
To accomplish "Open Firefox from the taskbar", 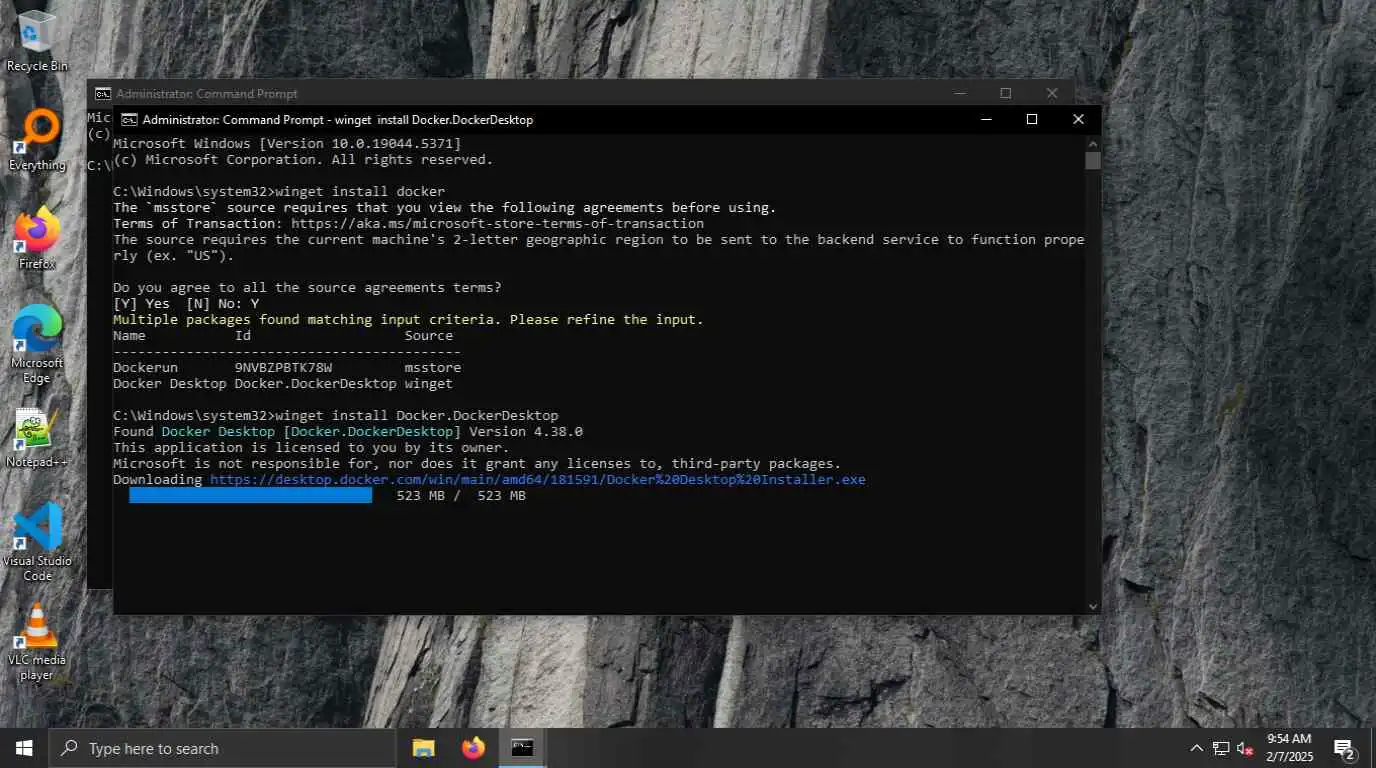I will click(473, 748).
